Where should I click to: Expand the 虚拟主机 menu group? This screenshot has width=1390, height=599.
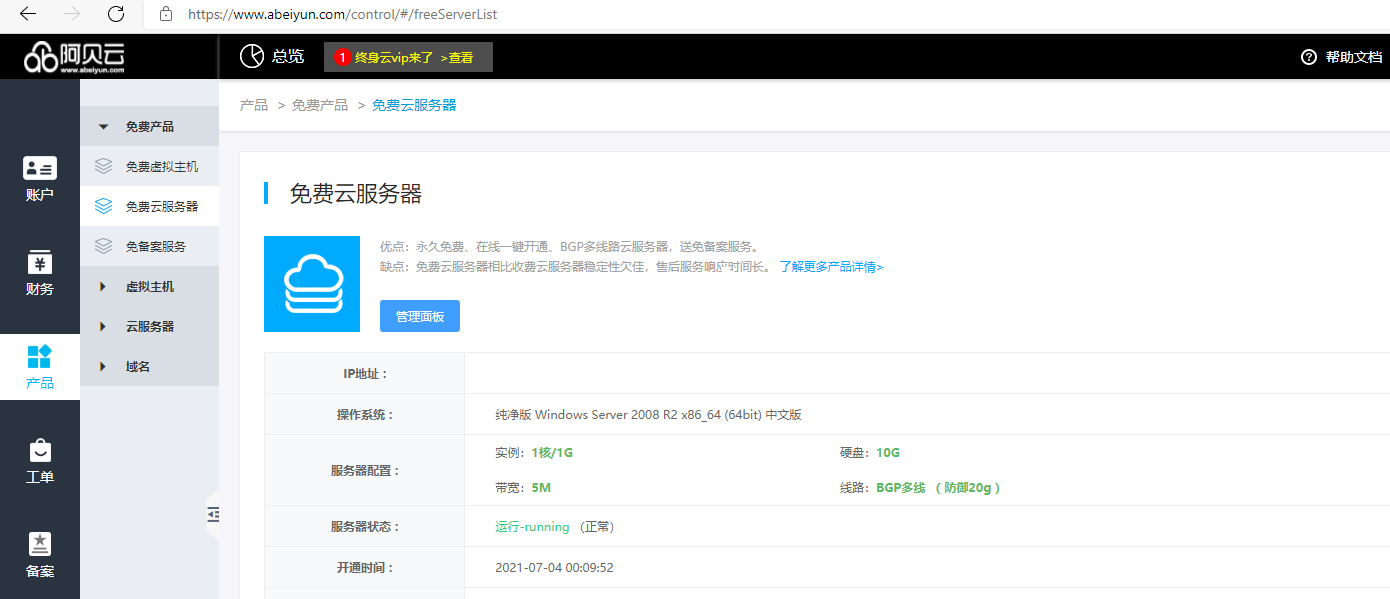coord(103,287)
